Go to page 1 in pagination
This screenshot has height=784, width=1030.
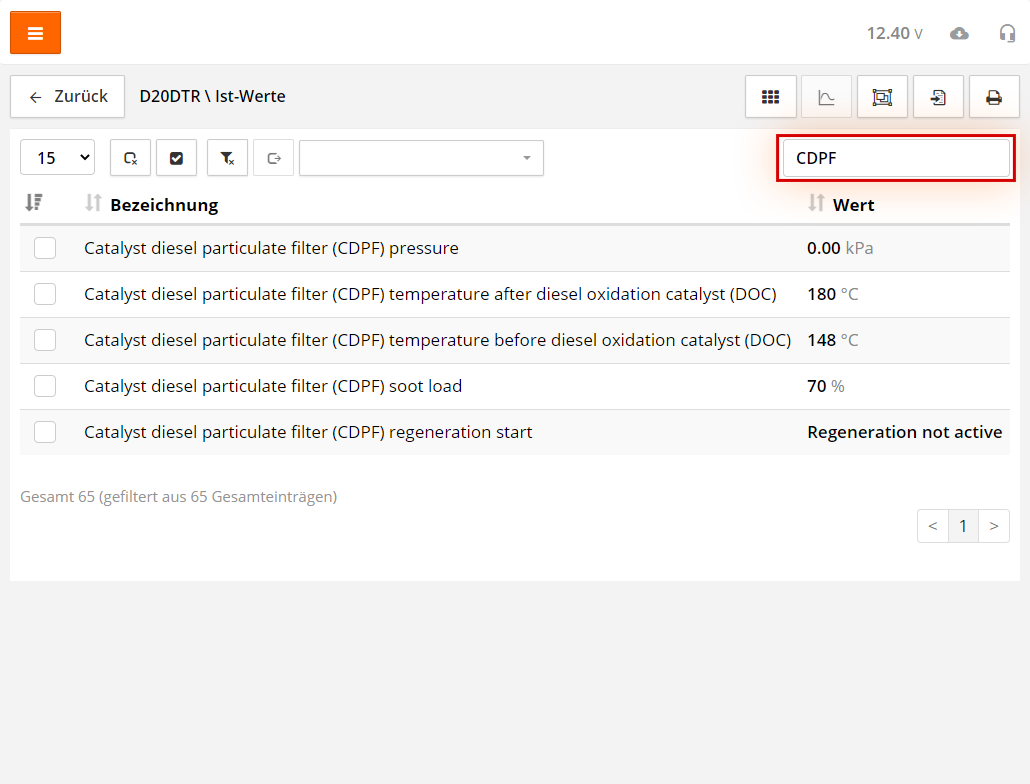pyautogui.click(x=963, y=526)
